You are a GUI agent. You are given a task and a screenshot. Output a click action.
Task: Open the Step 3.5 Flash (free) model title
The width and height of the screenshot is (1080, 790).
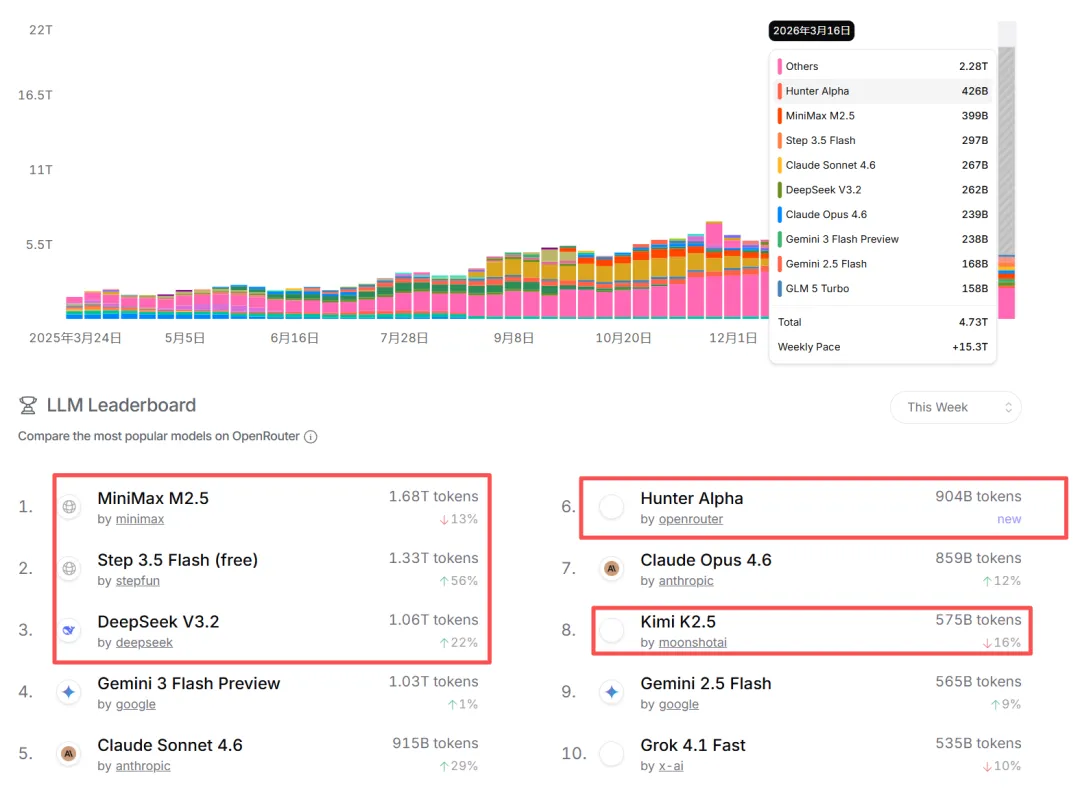(x=178, y=560)
